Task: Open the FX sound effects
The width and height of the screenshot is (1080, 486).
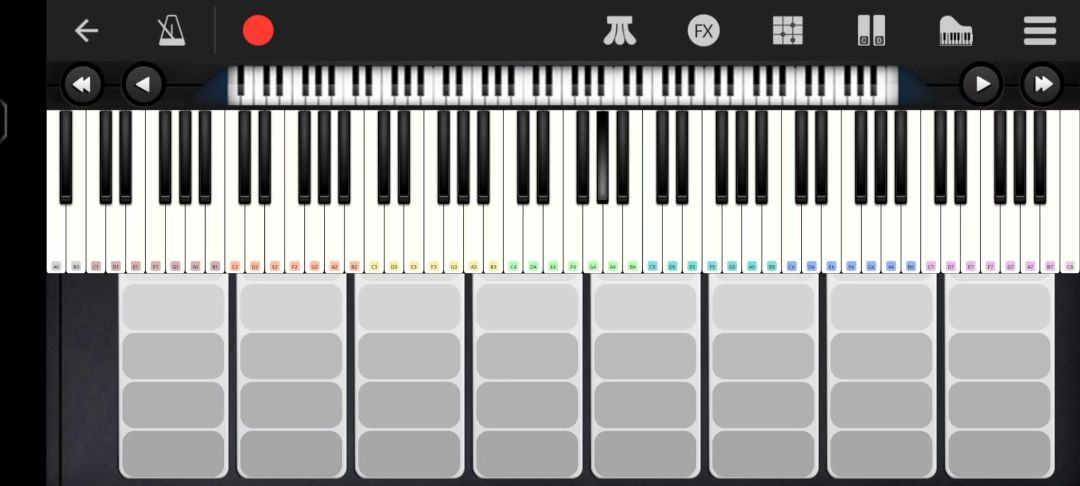Action: pyautogui.click(x=703, y=31)
